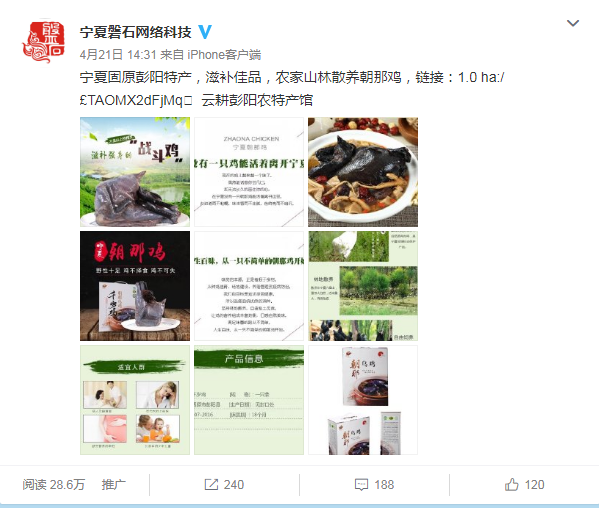This screenshot has height=508, width=599.
Task: Open the iPhone客户端 source link
Action: 224,55
